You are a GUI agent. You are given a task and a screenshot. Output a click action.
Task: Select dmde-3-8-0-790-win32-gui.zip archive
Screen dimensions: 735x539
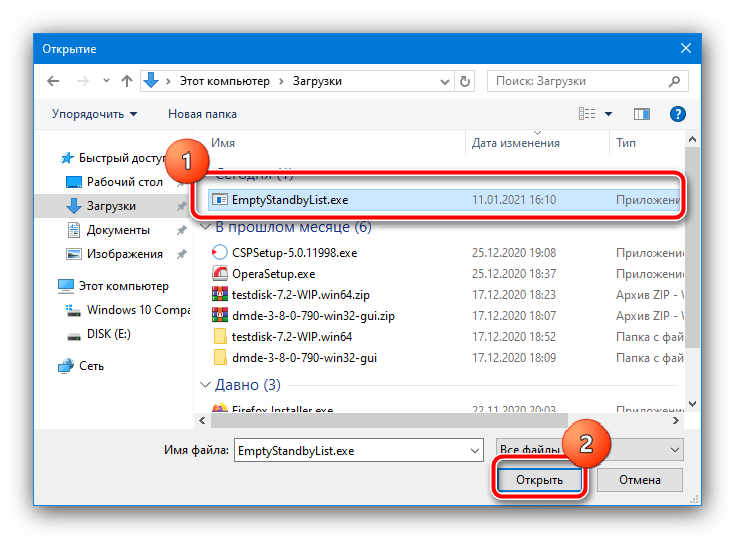[445, 316]
